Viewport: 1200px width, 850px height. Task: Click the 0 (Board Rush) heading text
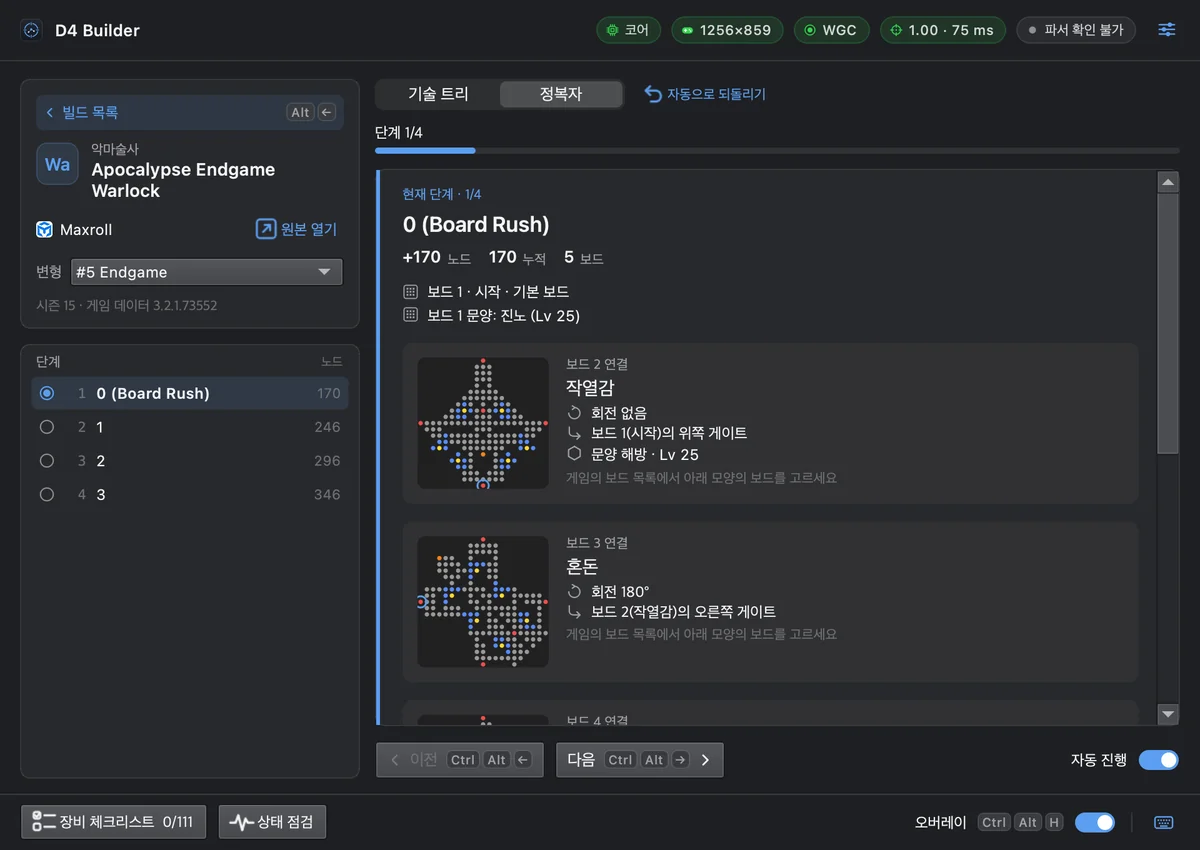[476, 225]
